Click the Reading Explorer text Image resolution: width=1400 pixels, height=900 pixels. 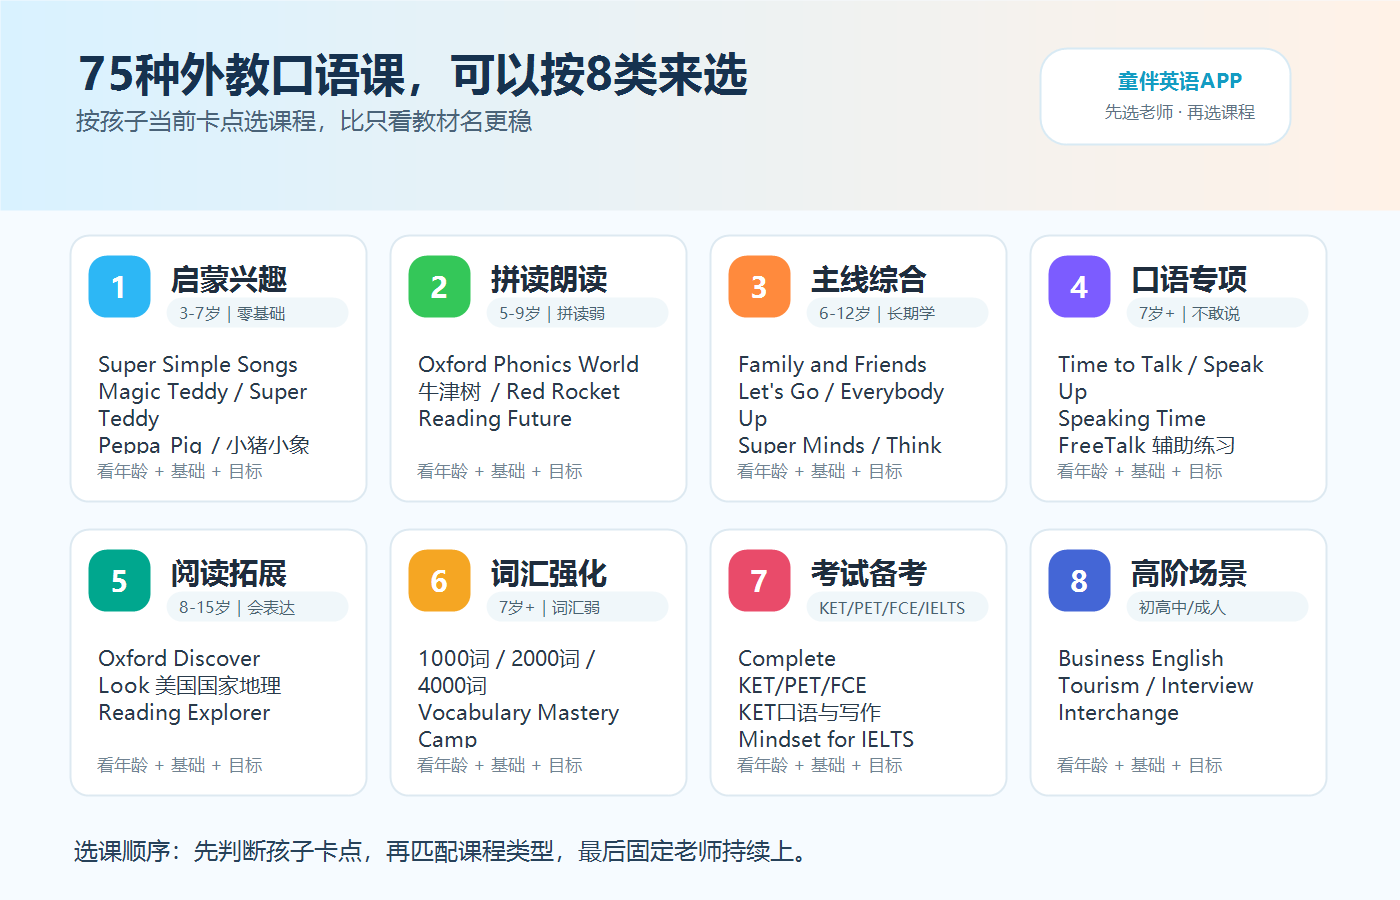[184, 713]
